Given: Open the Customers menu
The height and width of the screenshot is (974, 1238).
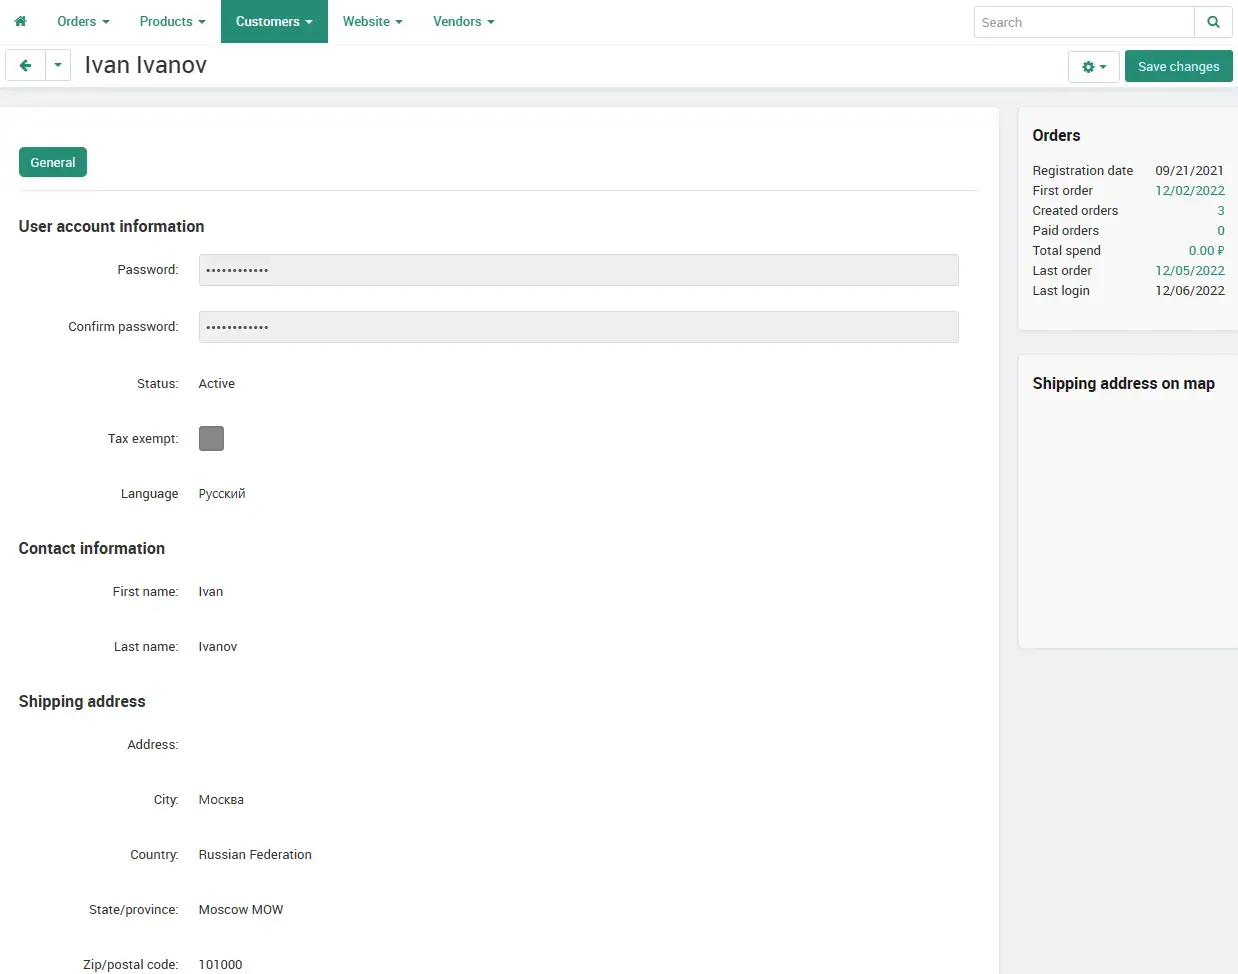Looking at the screenshot, I should pos(274,21).
